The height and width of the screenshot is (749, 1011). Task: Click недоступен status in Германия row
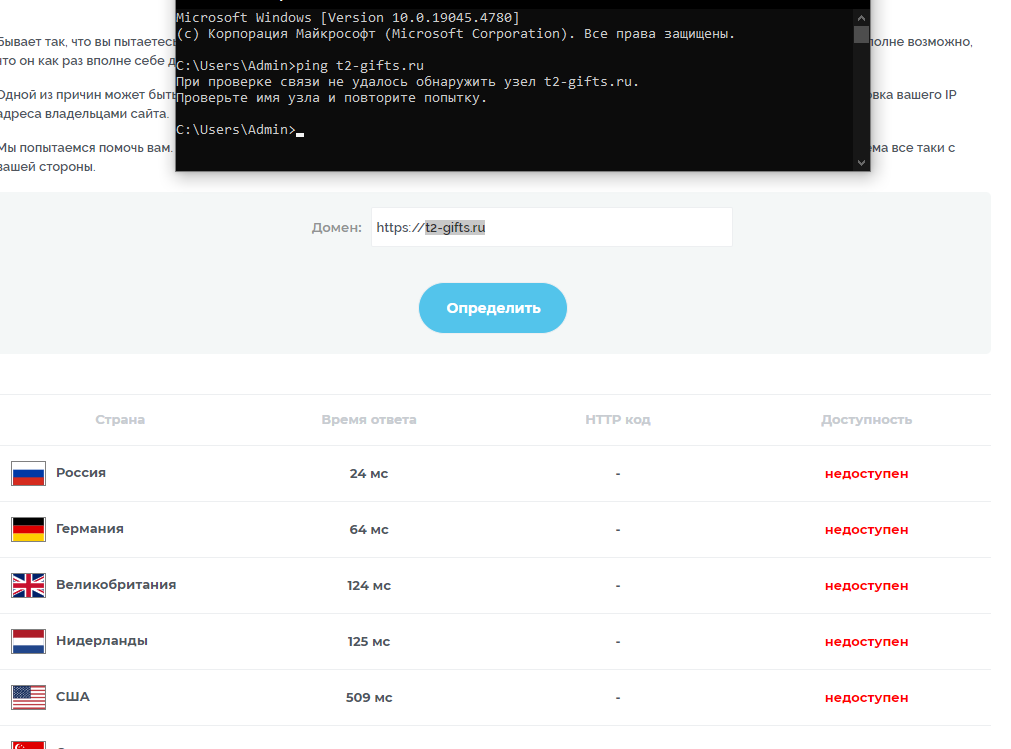[867, 530]
